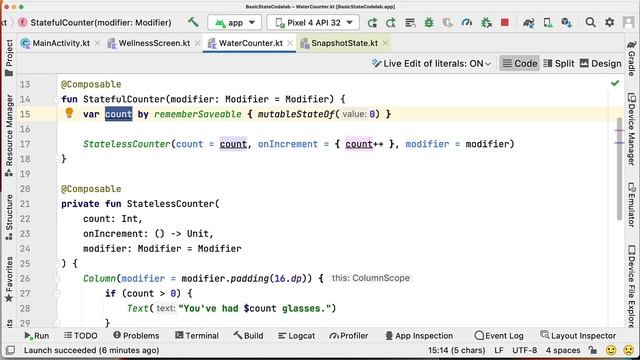Open the TODO tool window

click(x=81, y=336)
